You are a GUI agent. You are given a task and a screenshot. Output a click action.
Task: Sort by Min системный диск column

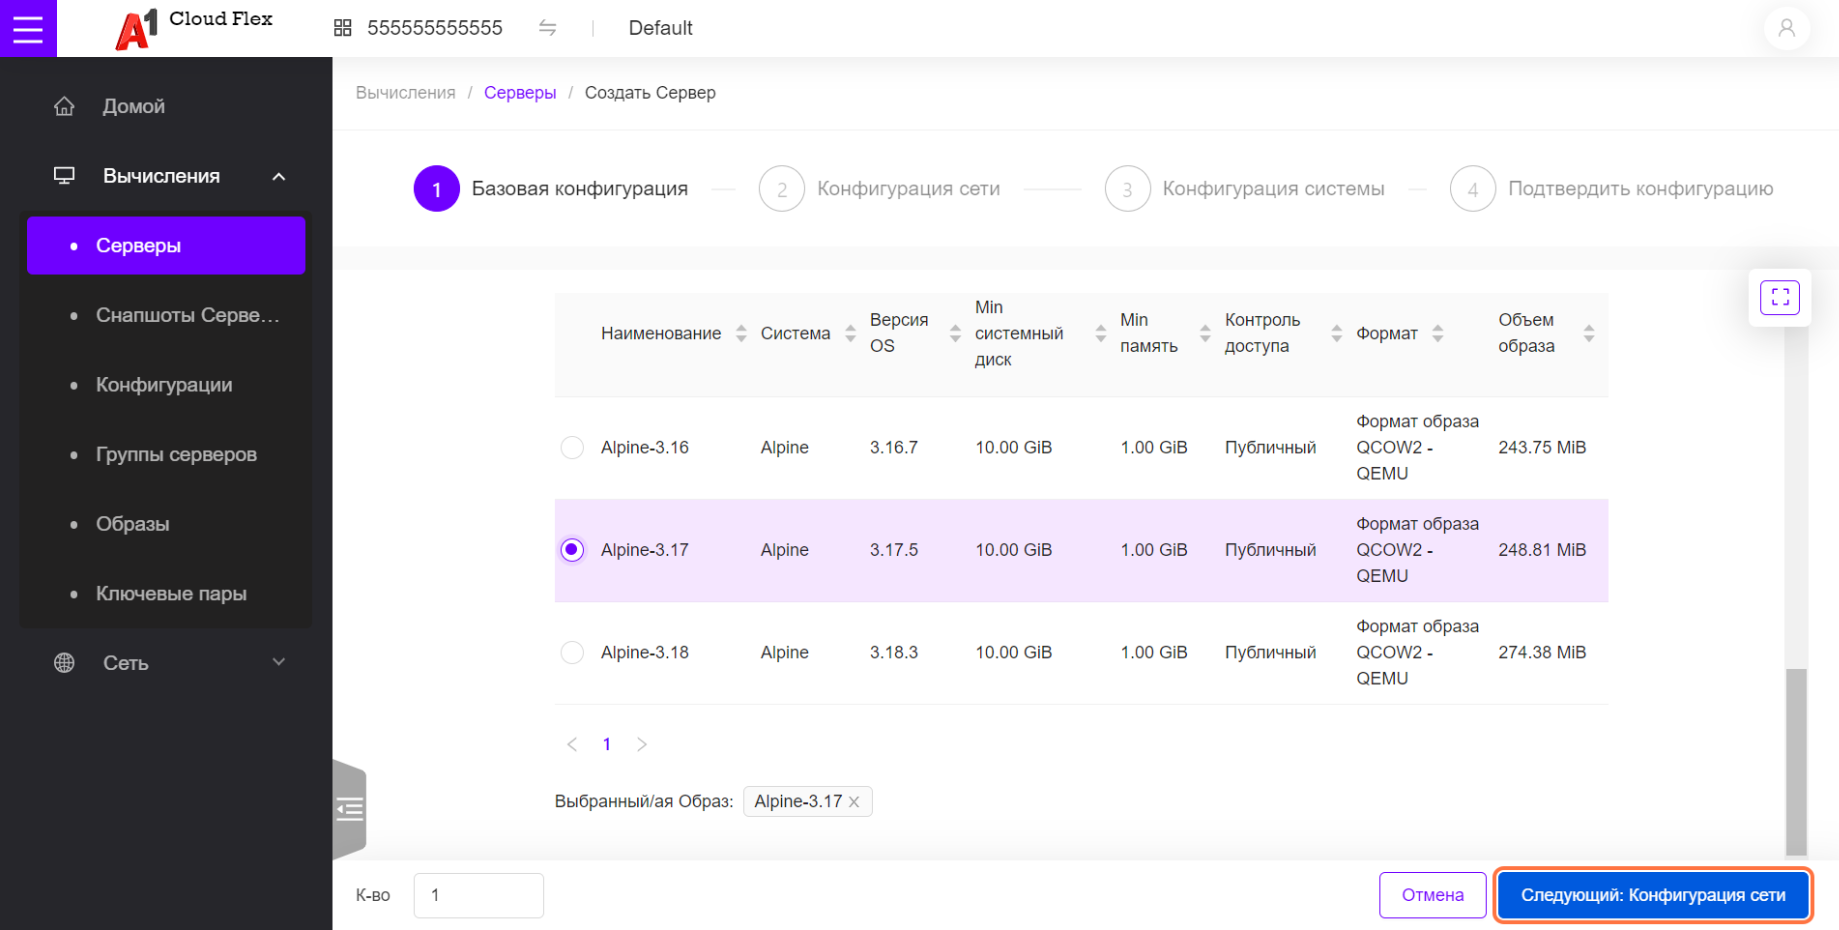(1100, 333)
